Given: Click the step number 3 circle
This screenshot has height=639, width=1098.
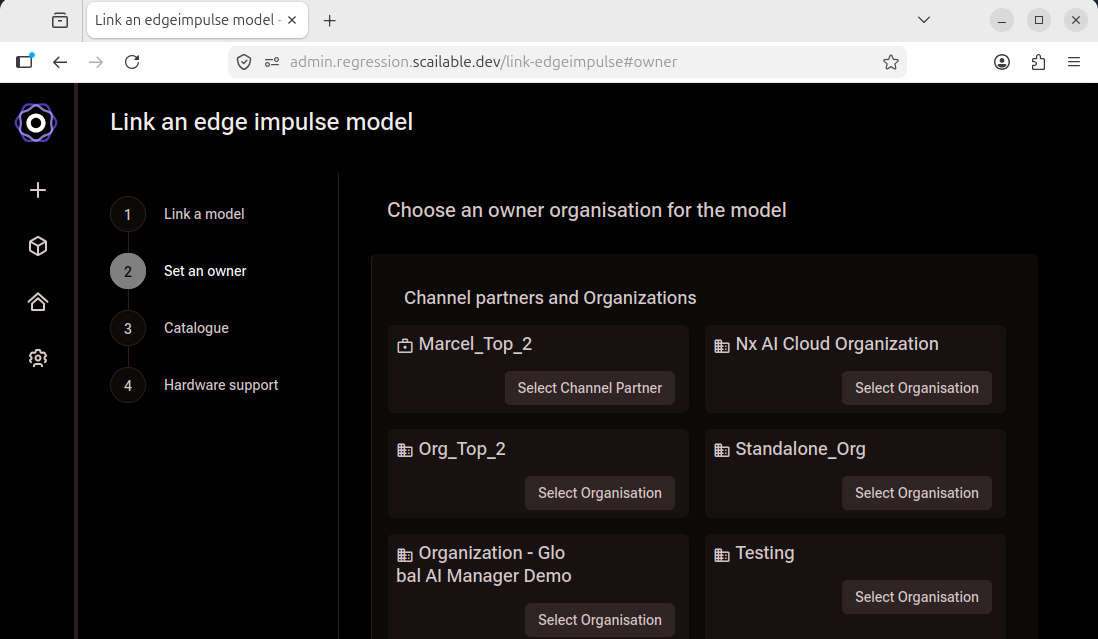Looking at the screenshot, I should 127,328.
